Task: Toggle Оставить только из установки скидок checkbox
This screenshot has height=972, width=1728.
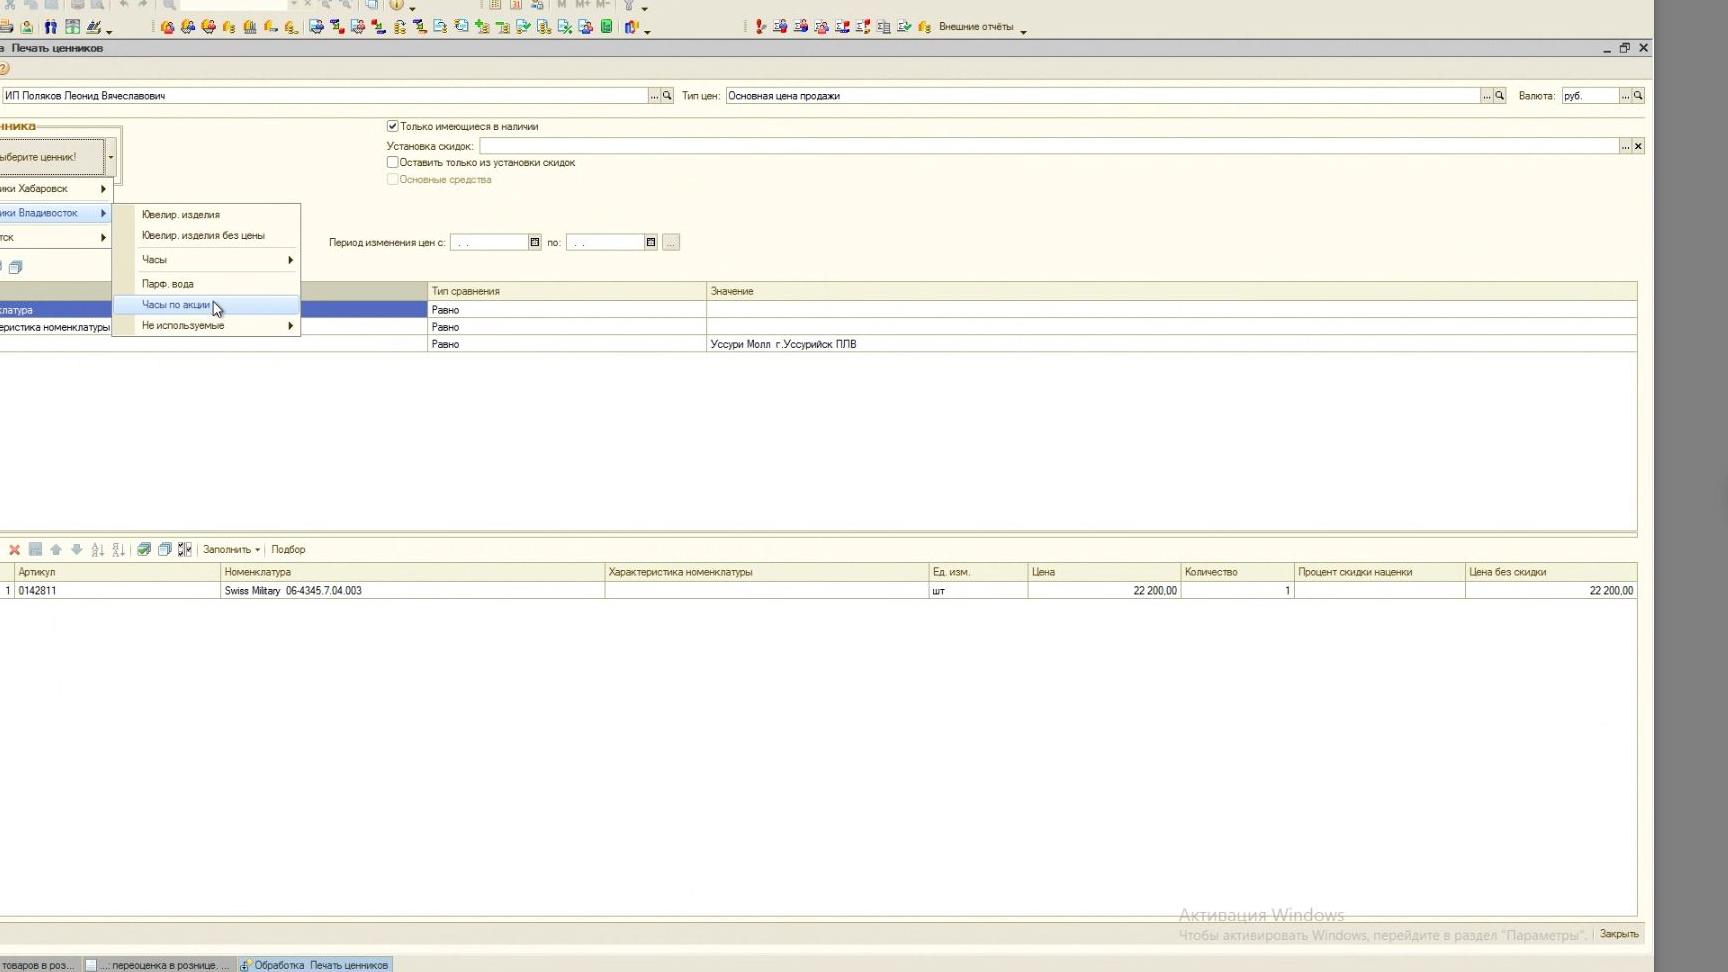Action: point(393,162)
